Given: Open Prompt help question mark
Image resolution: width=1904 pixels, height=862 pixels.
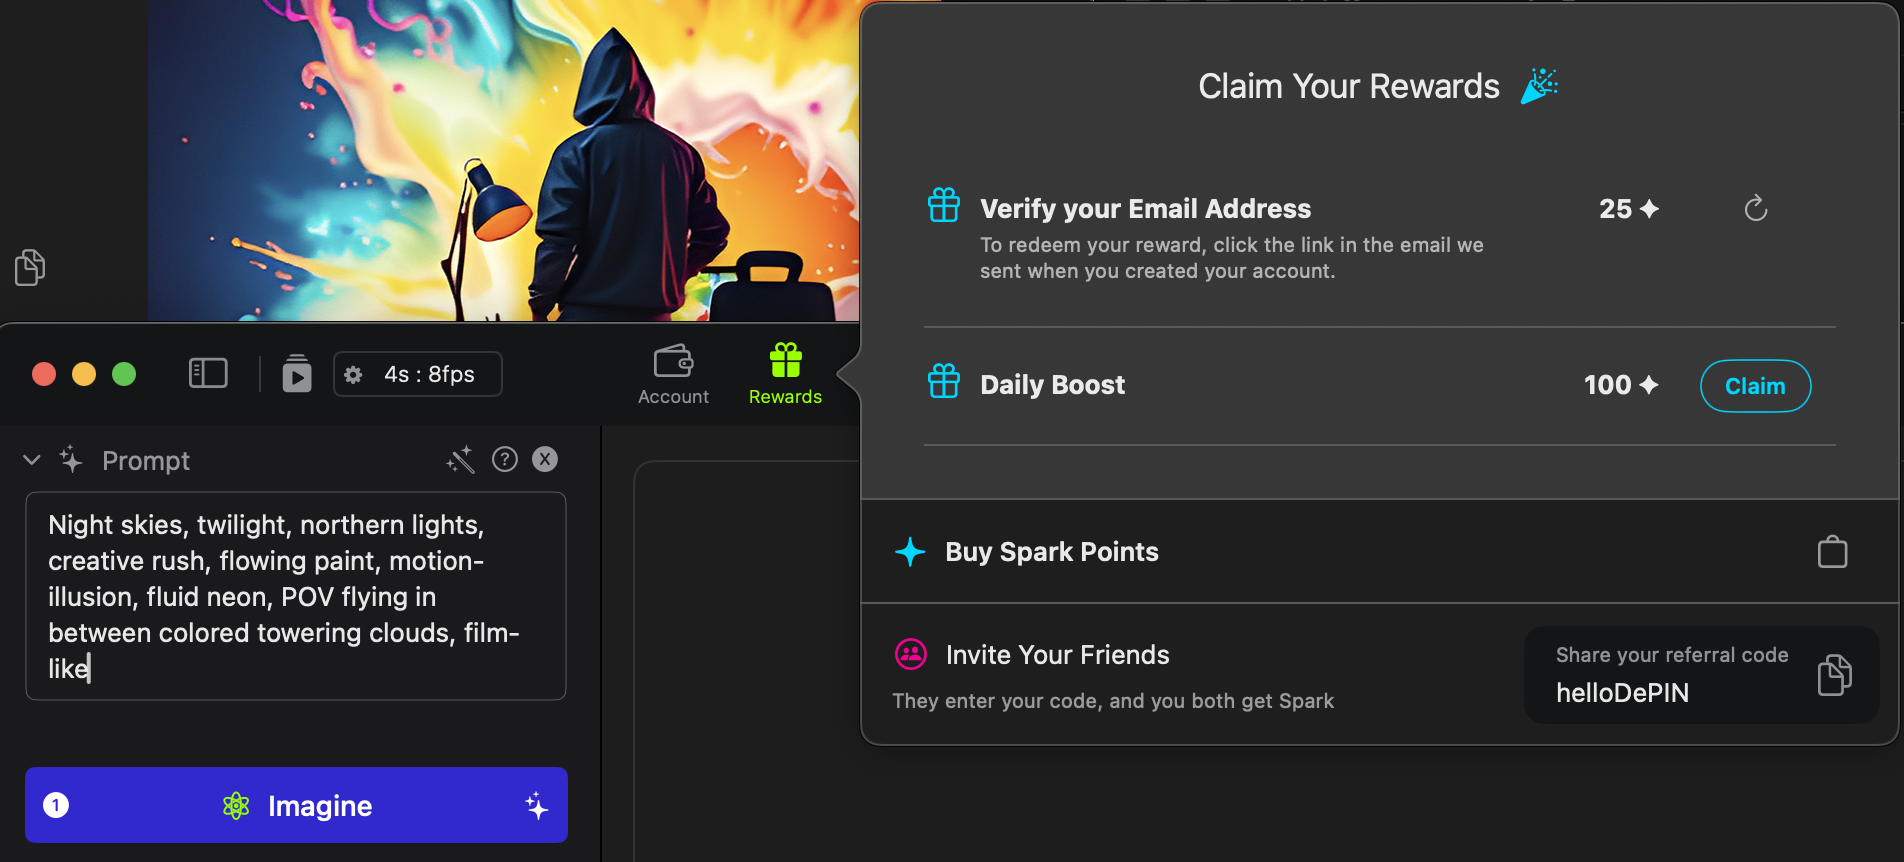Looking at the screenshot, I should pos(505,459).
